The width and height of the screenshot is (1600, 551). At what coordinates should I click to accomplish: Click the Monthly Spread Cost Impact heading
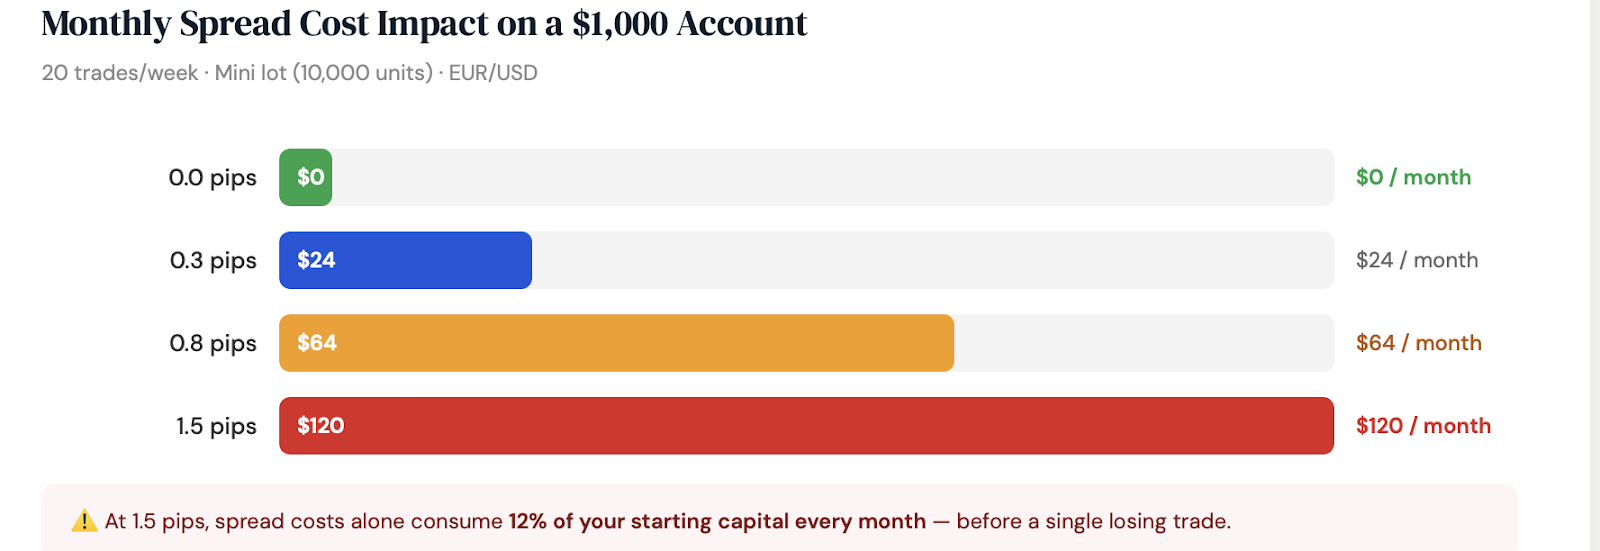(424, 23)
